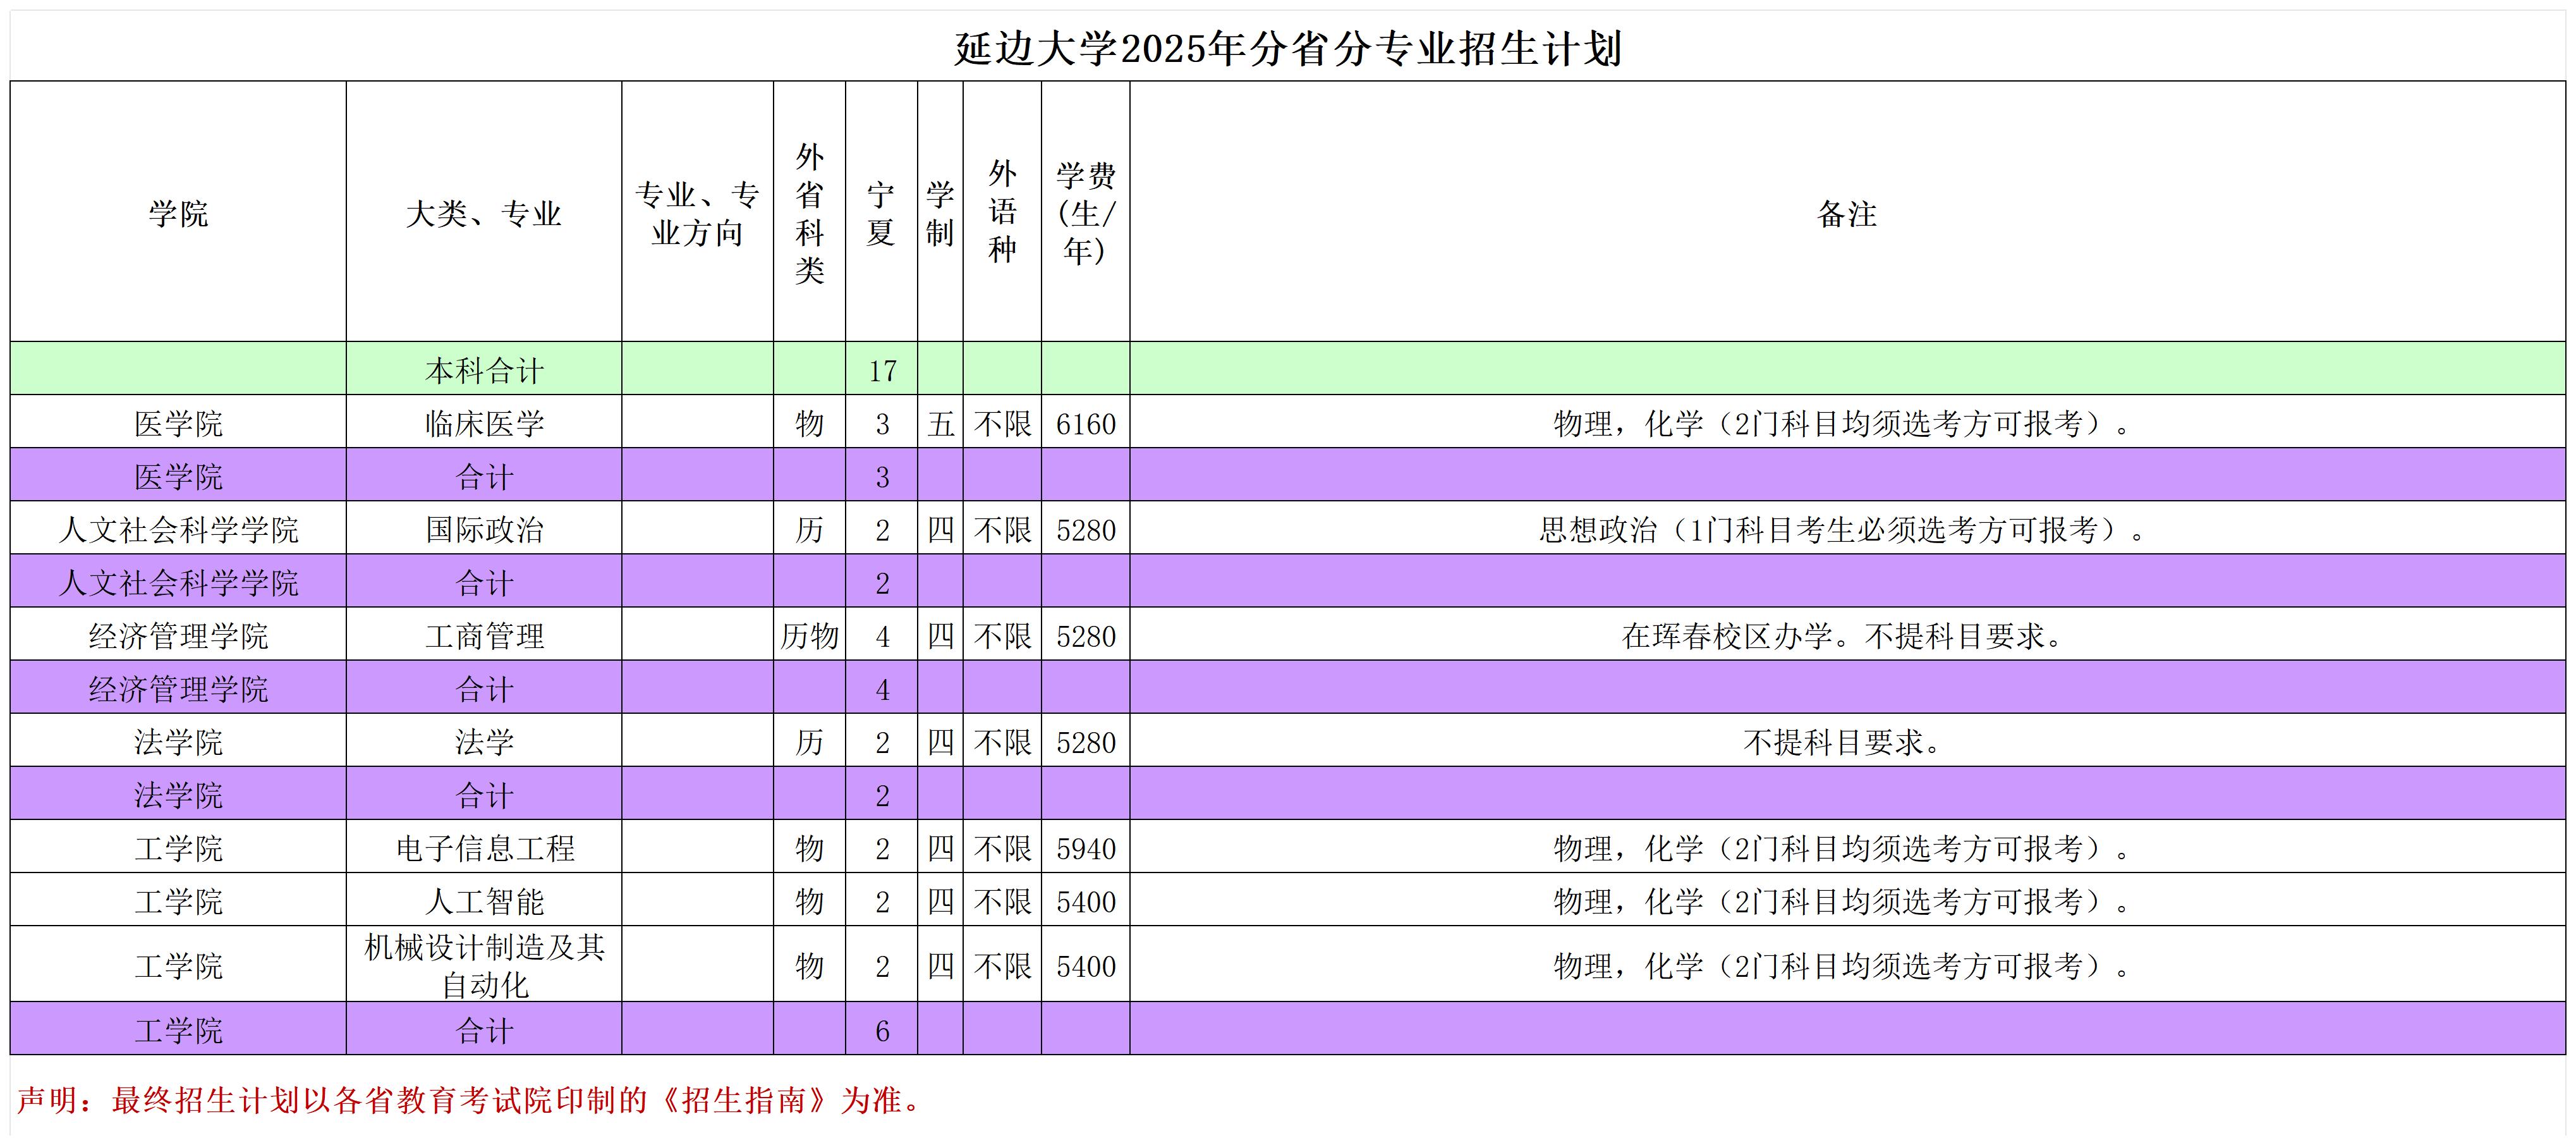The height and width of the screenshot is (1145, 2576).
Task: Click the tuition 6160 cell
Action: point(1085,422)
